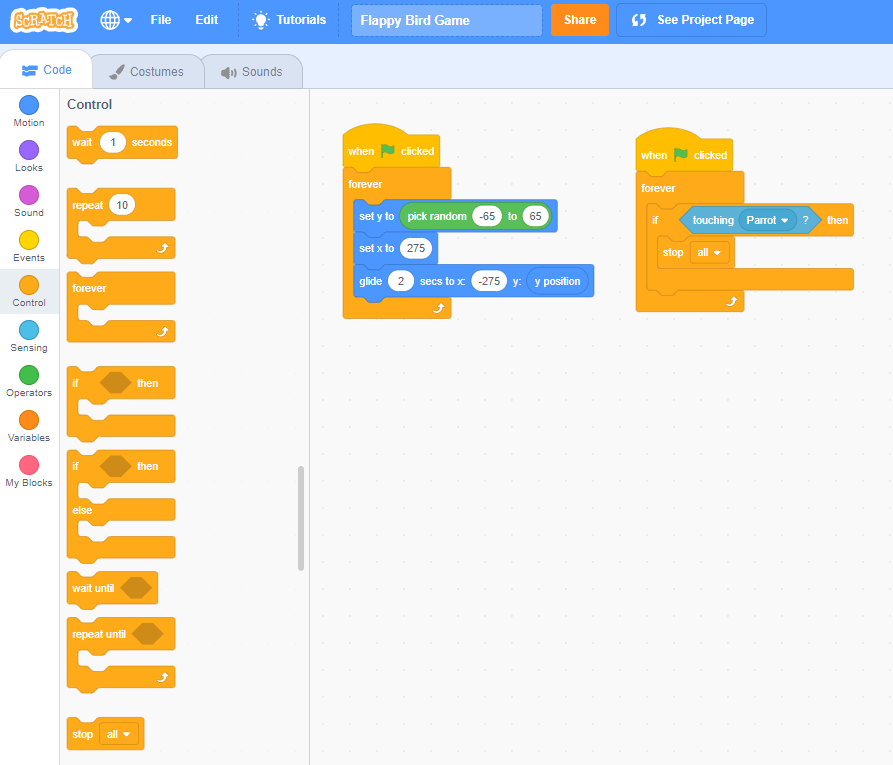Viewport: 893px width, 765px height.
Task: Choose the Sound block category
Action: (x=29, y=195)
